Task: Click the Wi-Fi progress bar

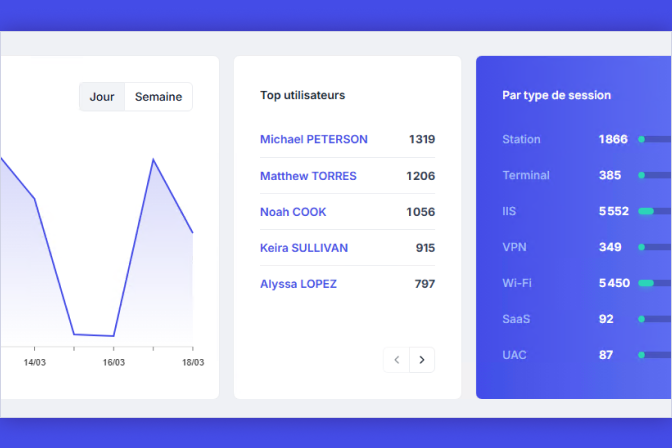Action: (x=654, y=283)
